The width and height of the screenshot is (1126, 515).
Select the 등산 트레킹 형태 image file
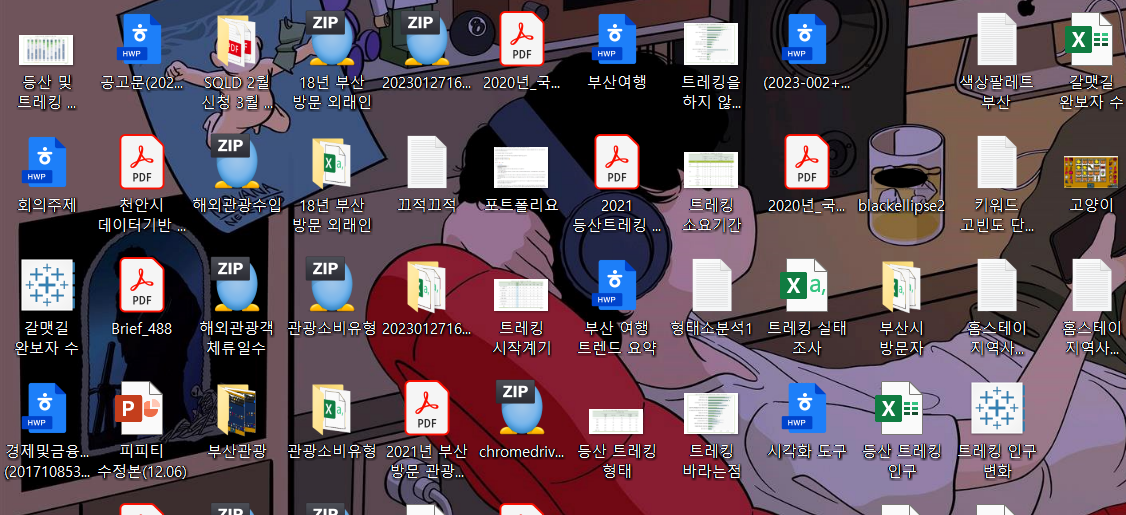(x=617, y=421)
